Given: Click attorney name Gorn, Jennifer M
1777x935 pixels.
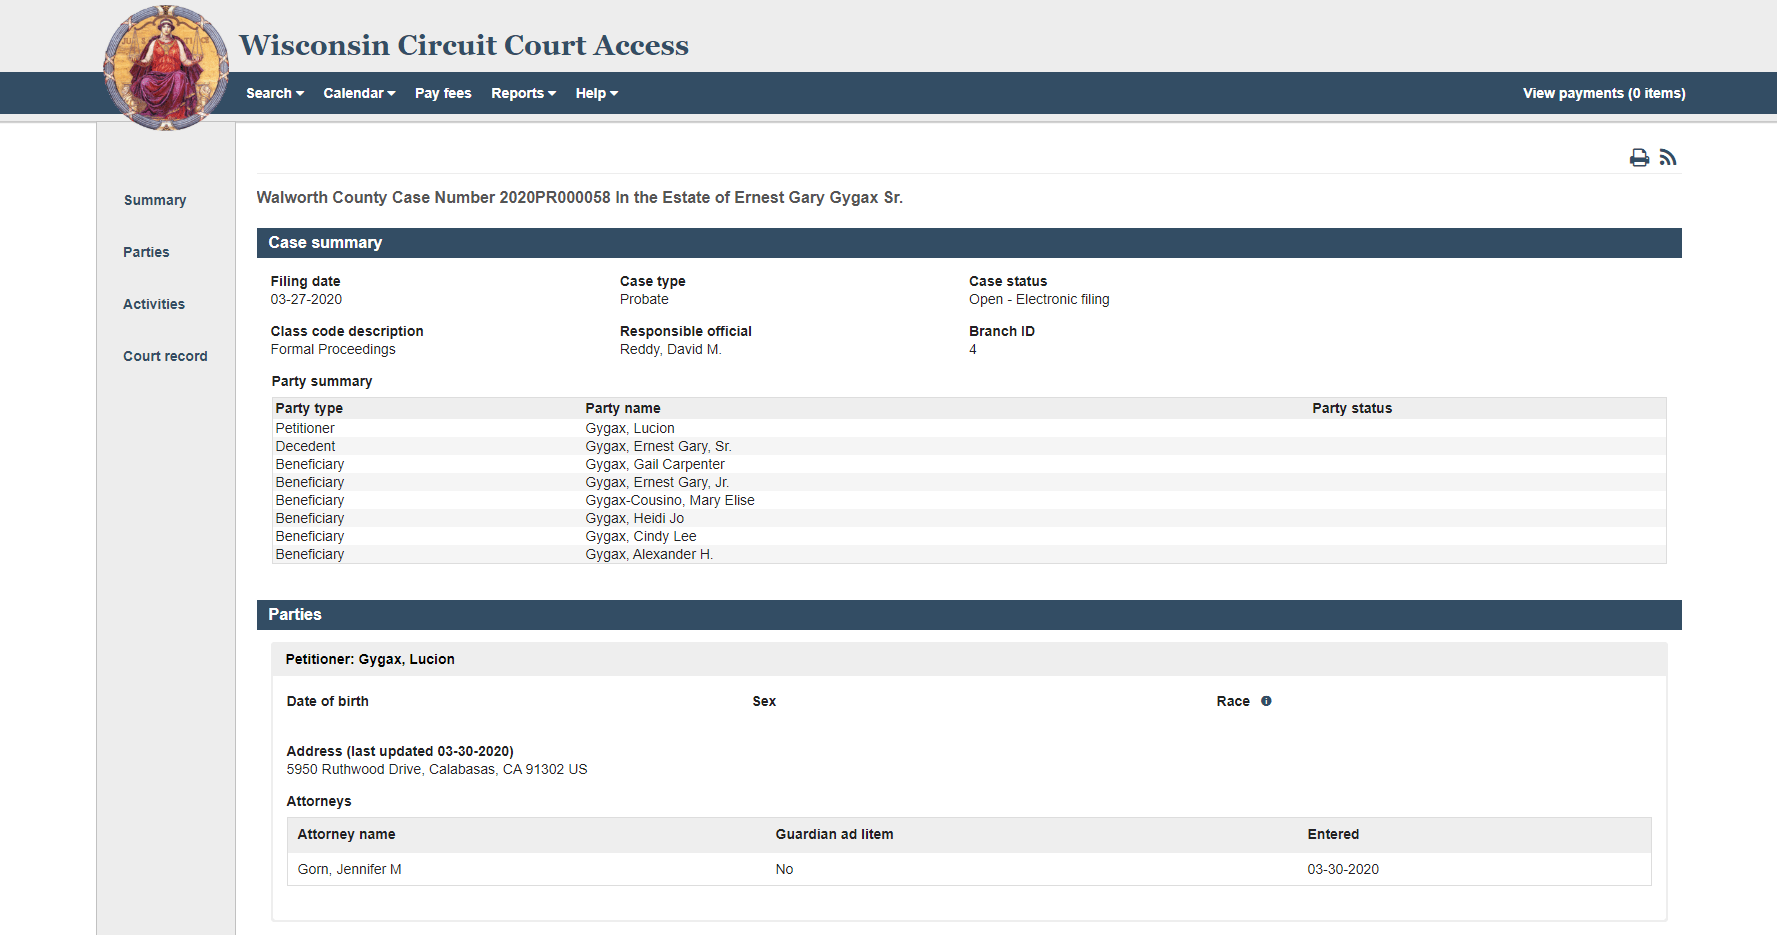Looking at the screenshot, I should [x=349, y=869].
